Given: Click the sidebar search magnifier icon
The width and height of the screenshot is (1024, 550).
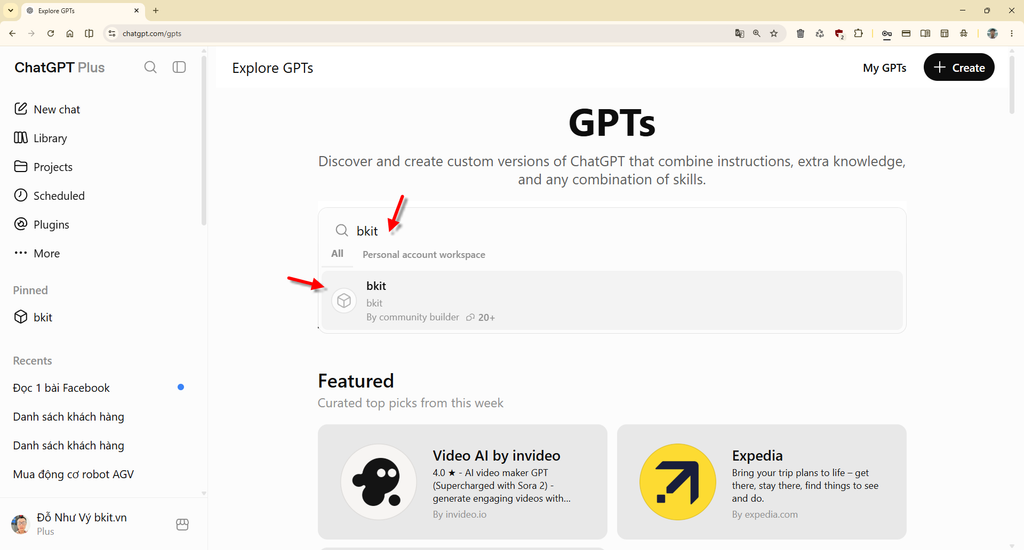Looking at the screenshot, I should 150,67.
